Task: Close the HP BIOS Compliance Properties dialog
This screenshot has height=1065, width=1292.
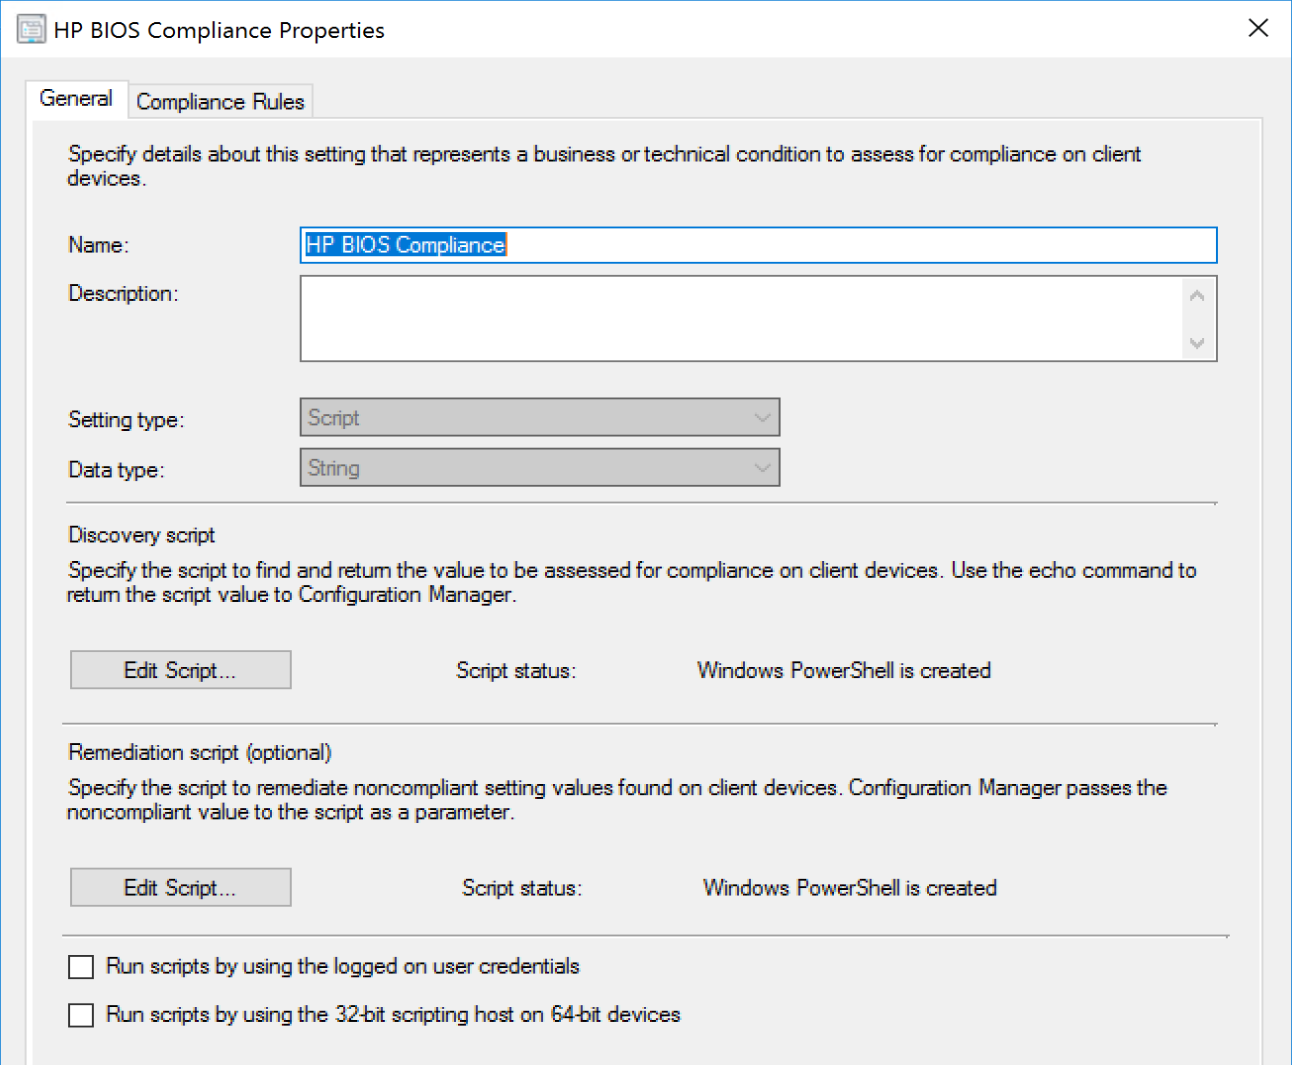Action: 1258,28
